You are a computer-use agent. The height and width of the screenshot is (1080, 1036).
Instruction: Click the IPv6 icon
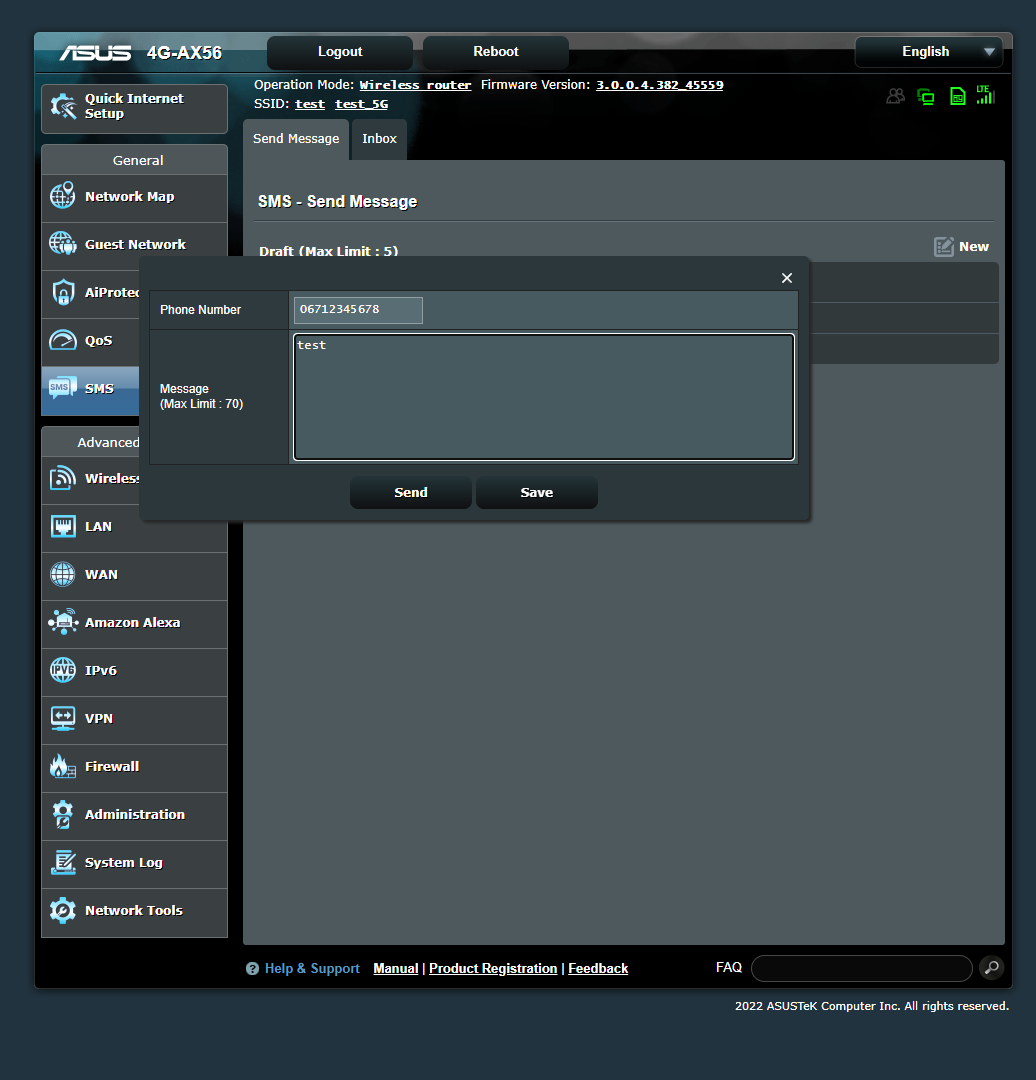(63, 669)
